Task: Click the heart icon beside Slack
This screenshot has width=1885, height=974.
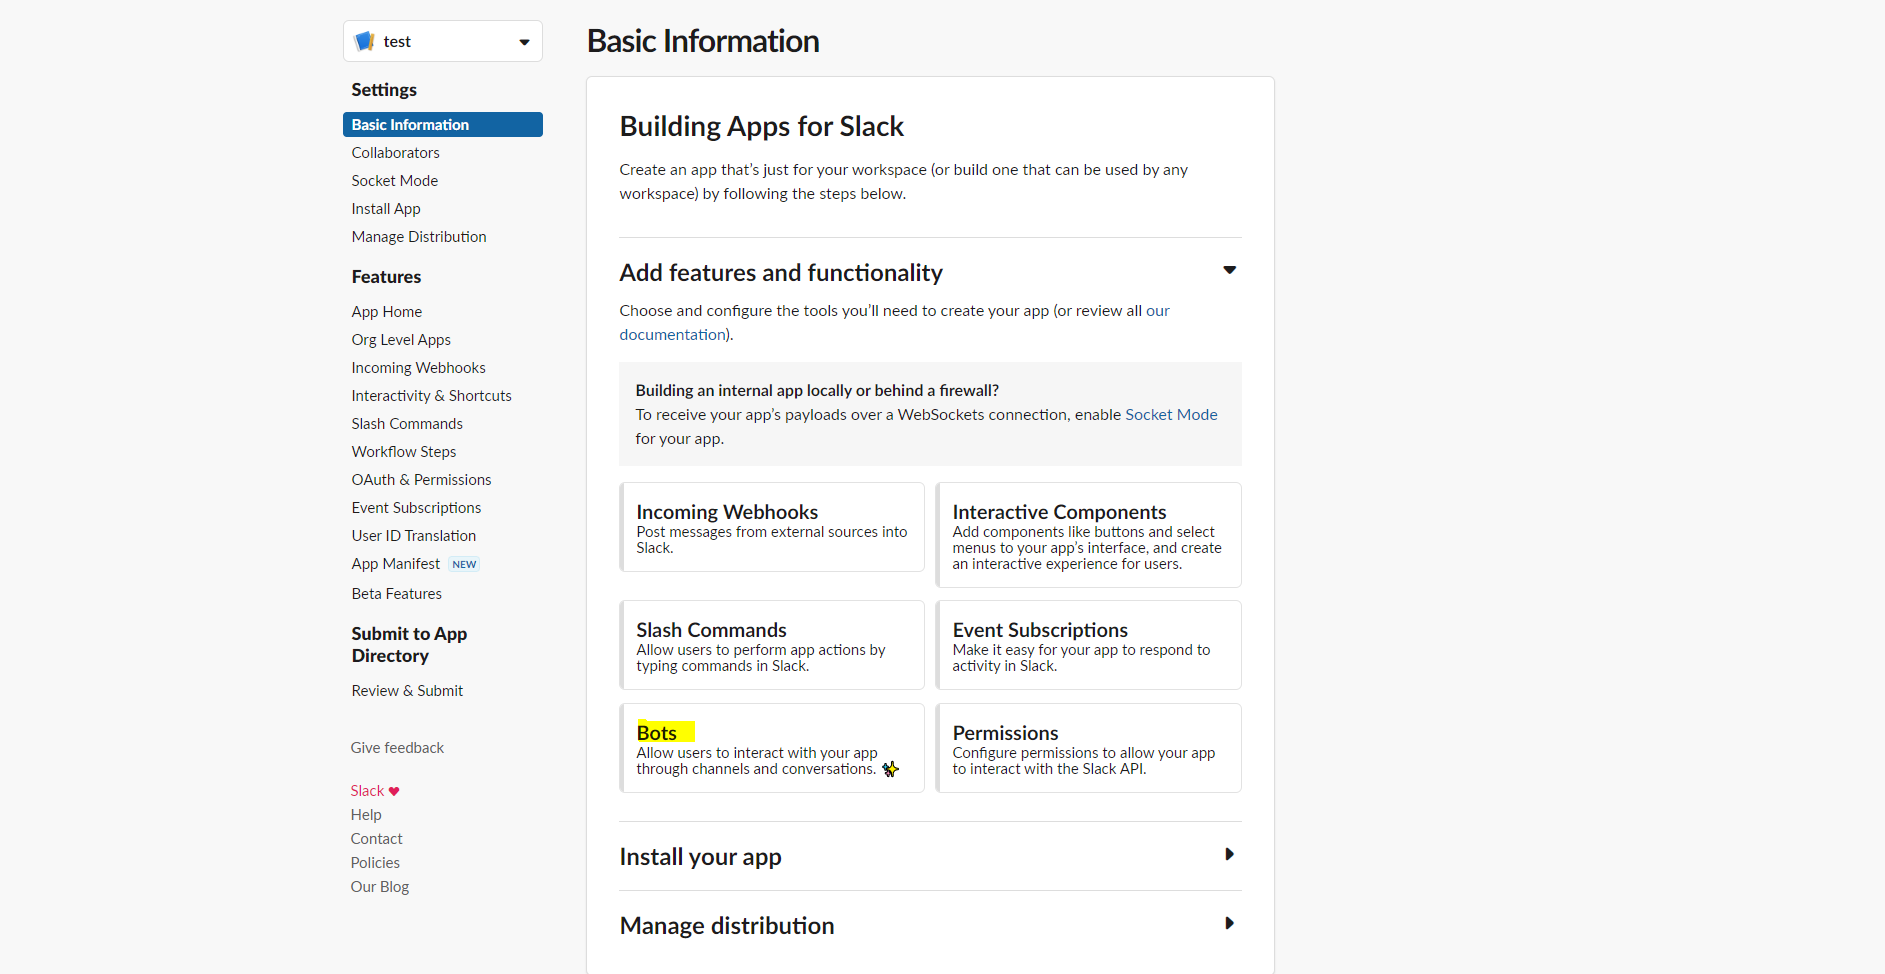Action: point(394,791)
